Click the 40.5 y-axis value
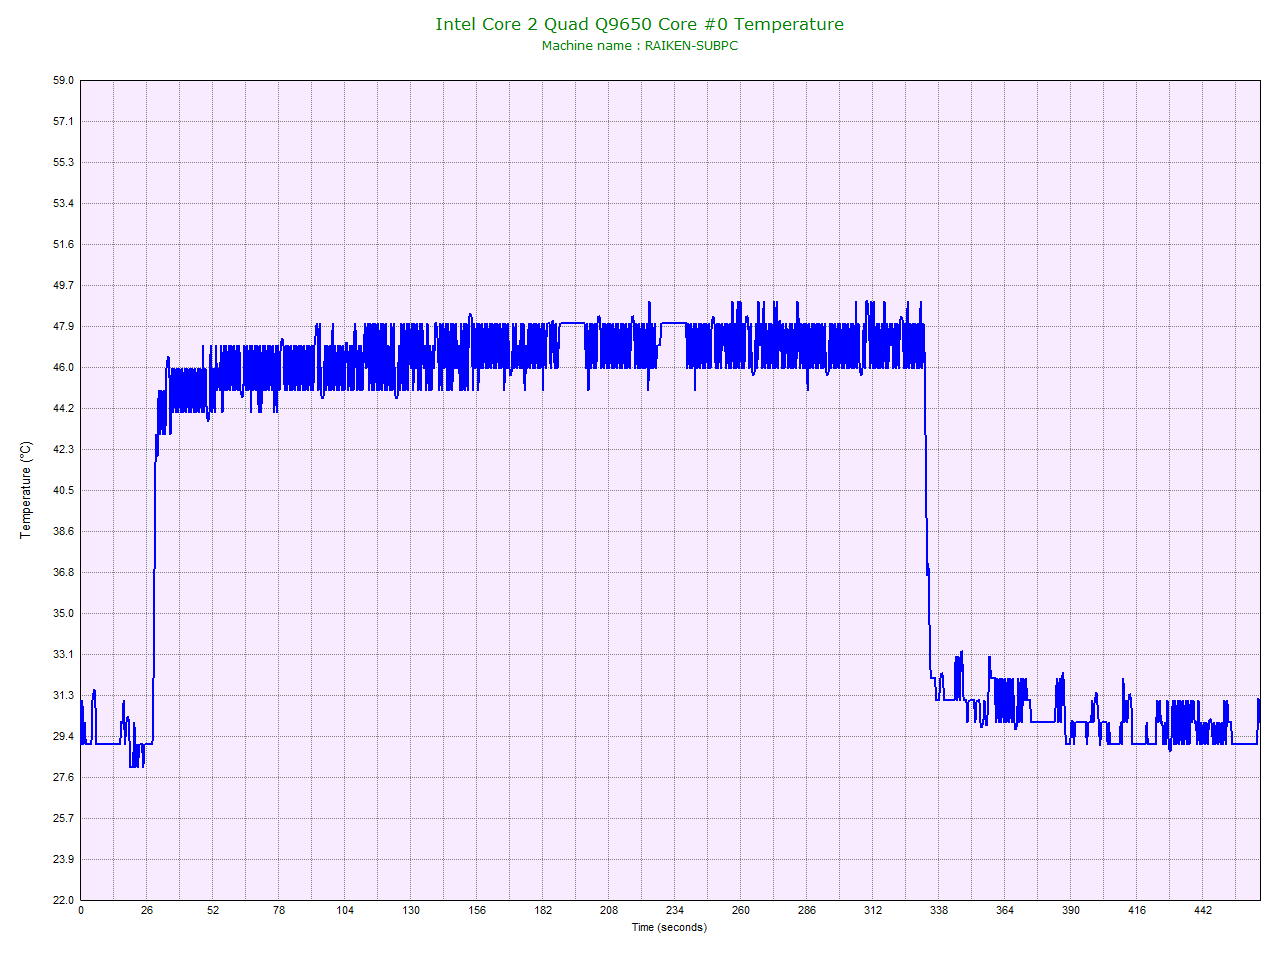Image resolution: width=1280 pixels, height=960 pixels. [63, 490]
